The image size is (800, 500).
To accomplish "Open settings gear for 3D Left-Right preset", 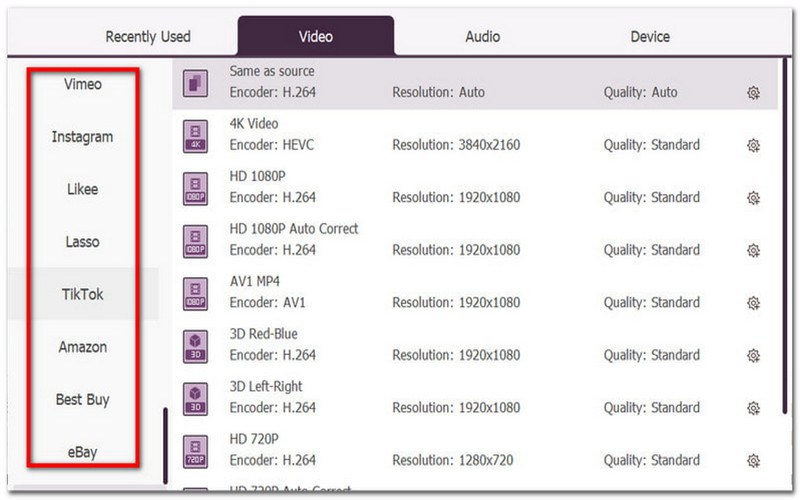I will point(753,408).
